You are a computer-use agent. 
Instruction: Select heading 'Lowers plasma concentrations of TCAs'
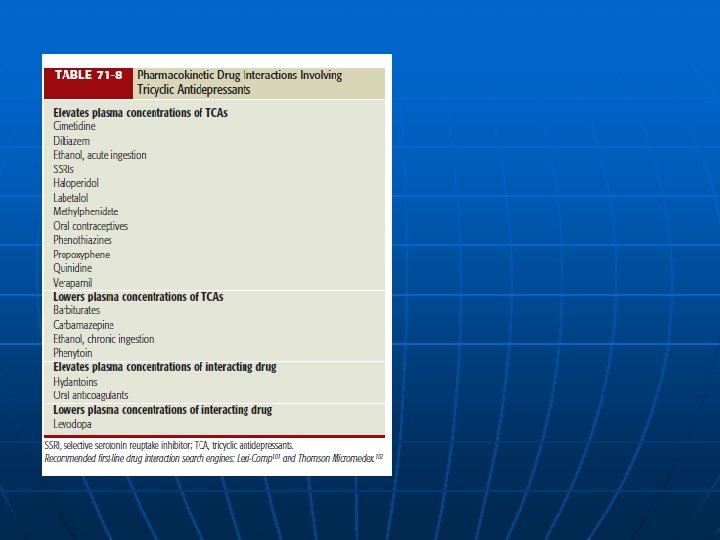(138, 297)
